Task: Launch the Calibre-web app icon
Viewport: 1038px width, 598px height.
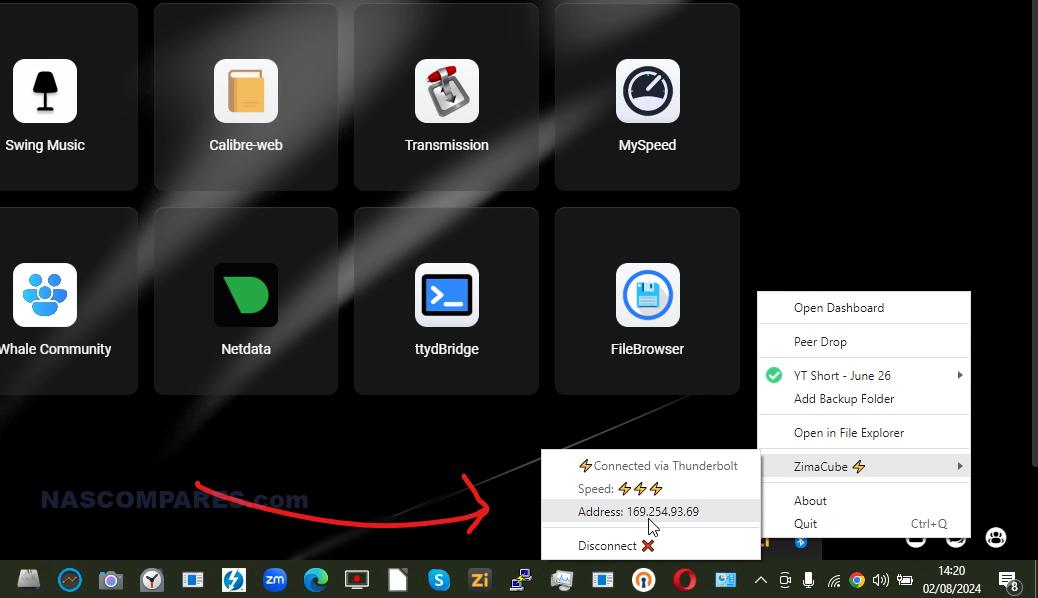Action: pos(246,91)
